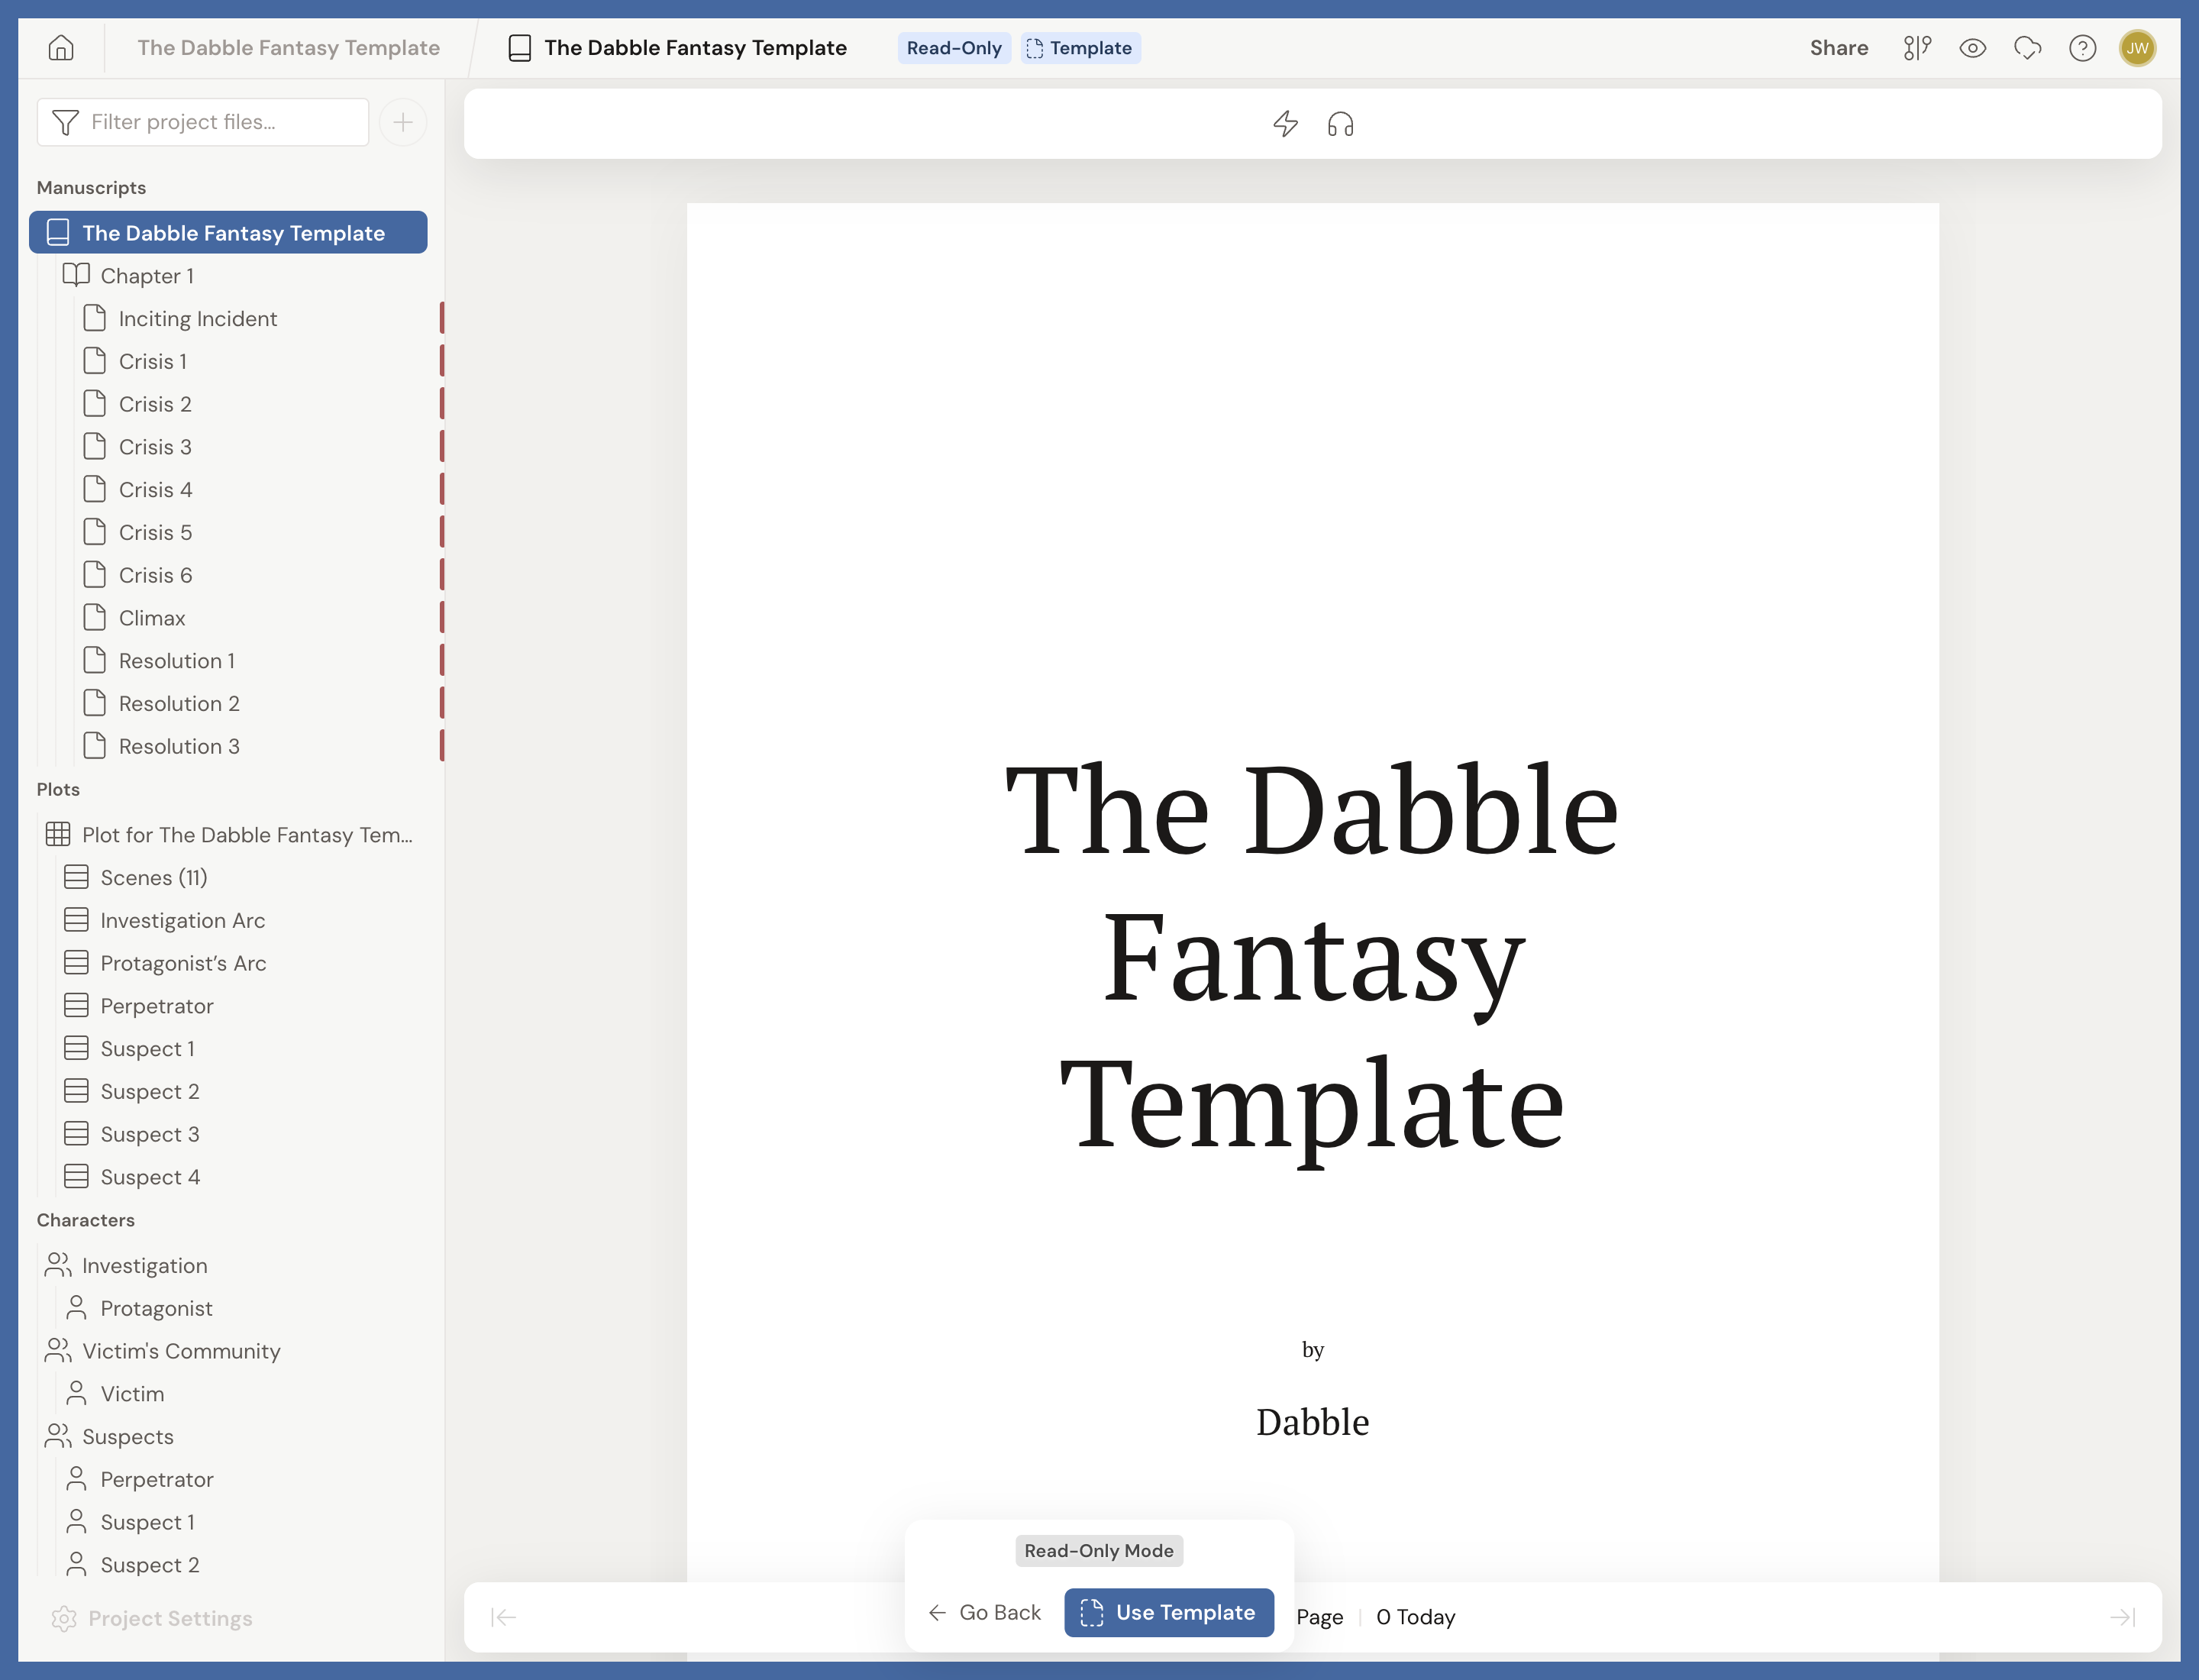Image resolution: width=2199 pixels, height=1680 pixels.
Task: Click the Victim character person icon
Action: coord(76,1393)
